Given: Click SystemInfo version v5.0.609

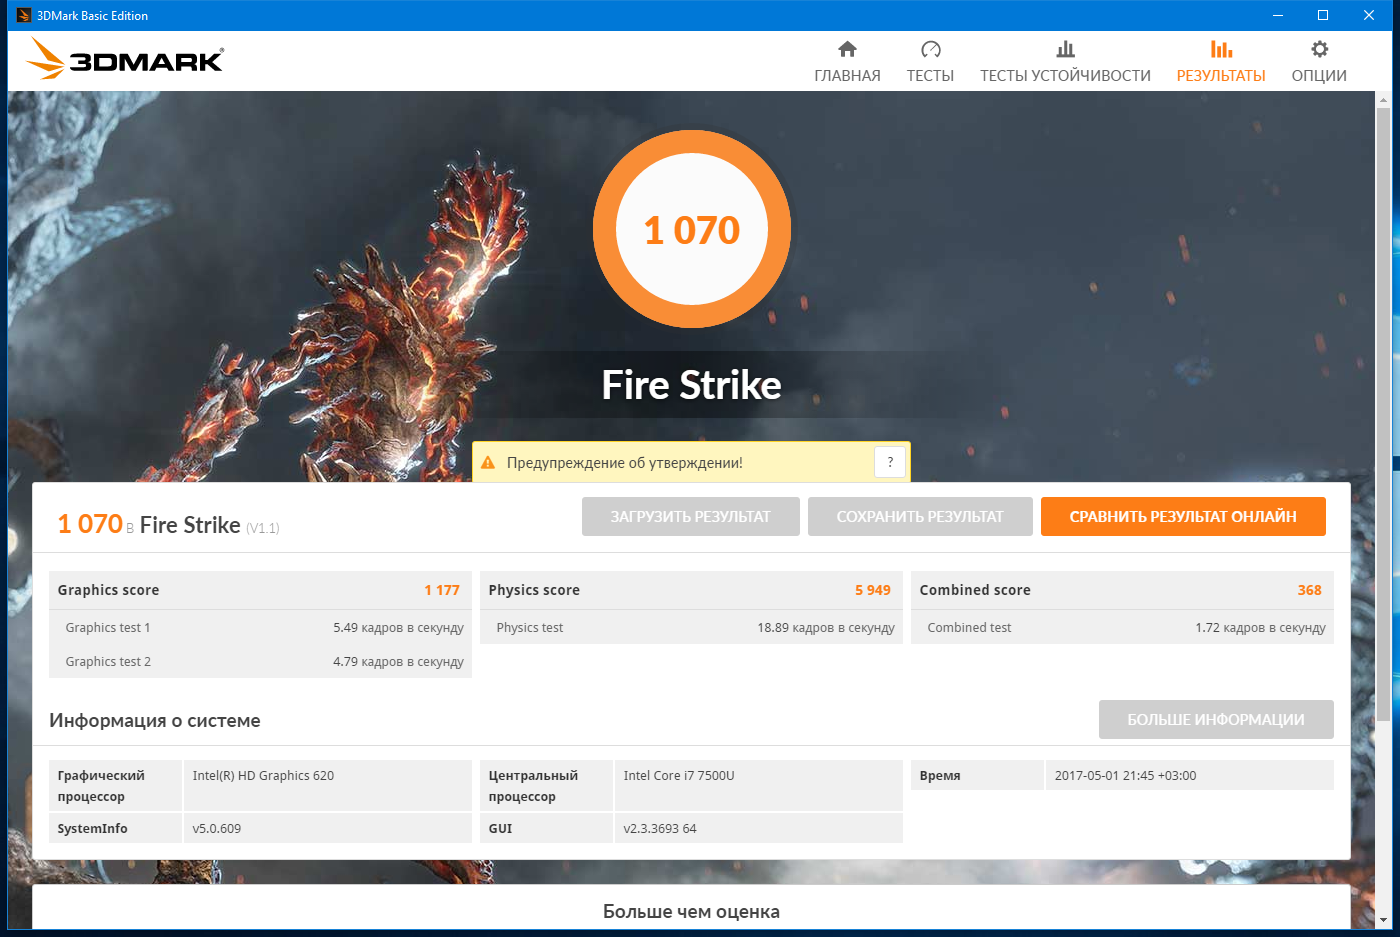Looking at the screenshot, I should [x=217, y=829].
